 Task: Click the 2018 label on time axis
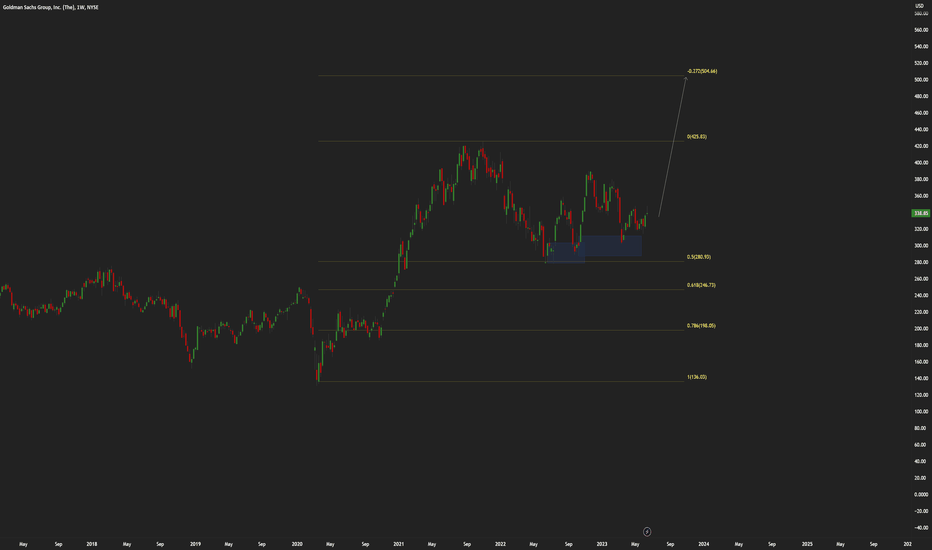[x=92, y=544]
